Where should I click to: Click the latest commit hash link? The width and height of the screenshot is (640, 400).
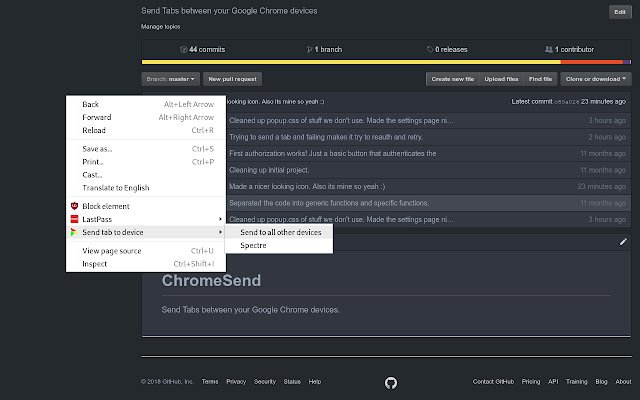[x=567, y=102]
